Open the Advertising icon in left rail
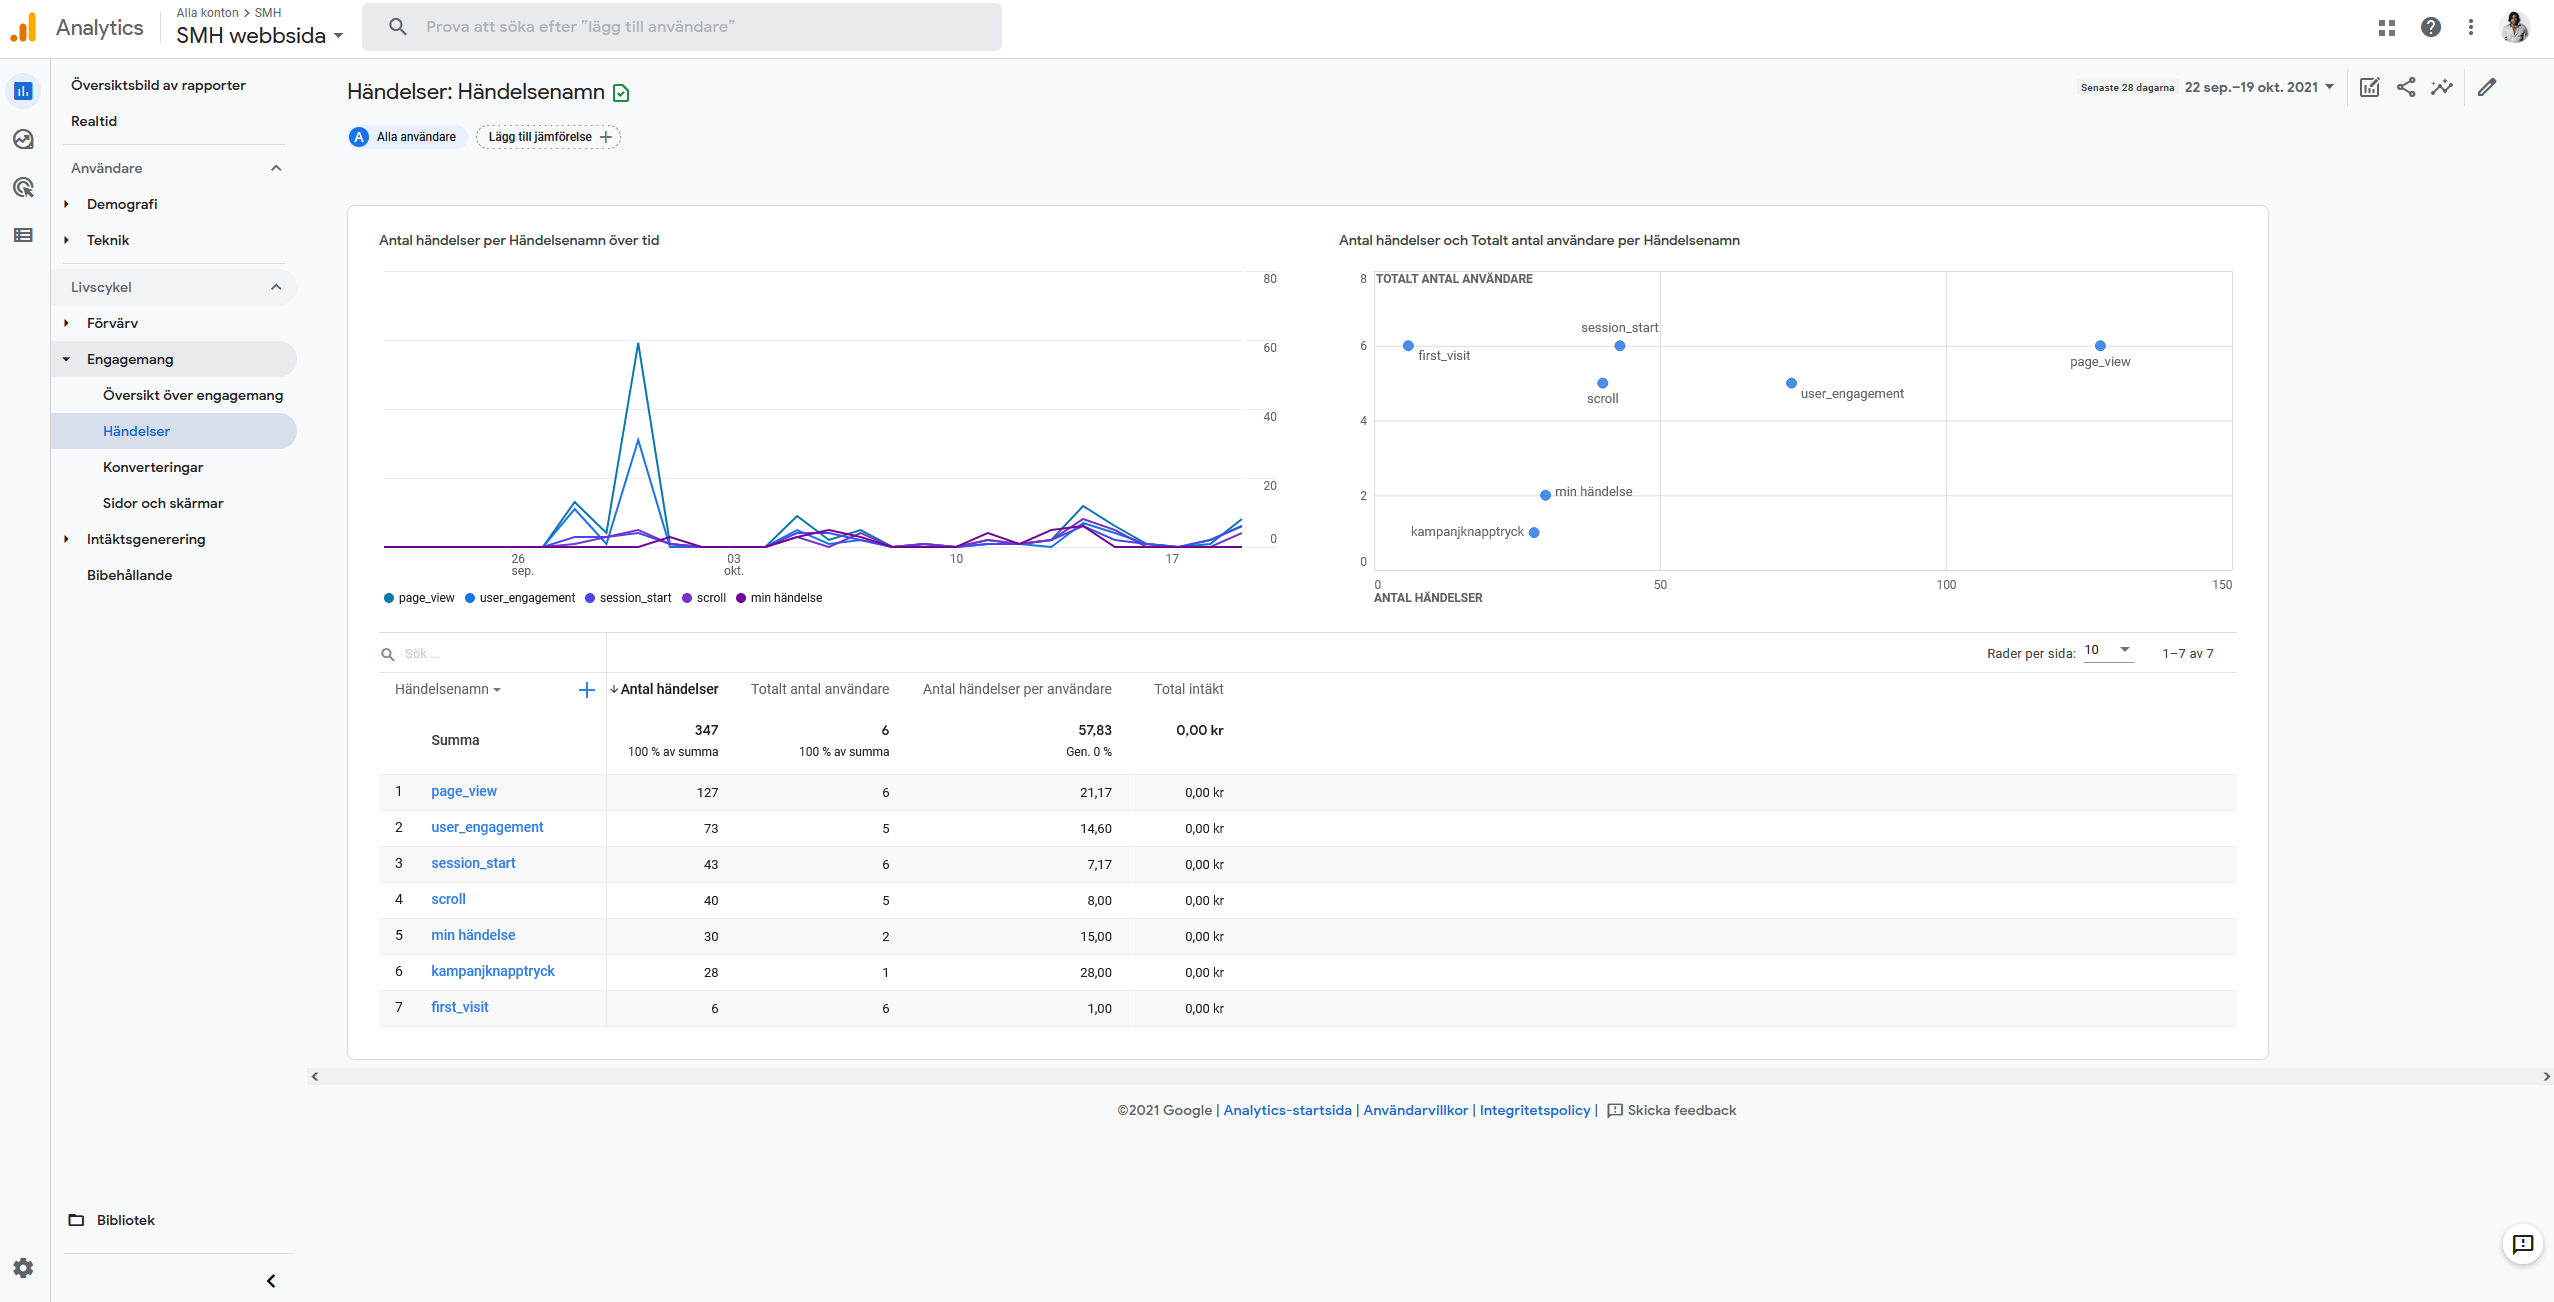 [x=24, y=187]
